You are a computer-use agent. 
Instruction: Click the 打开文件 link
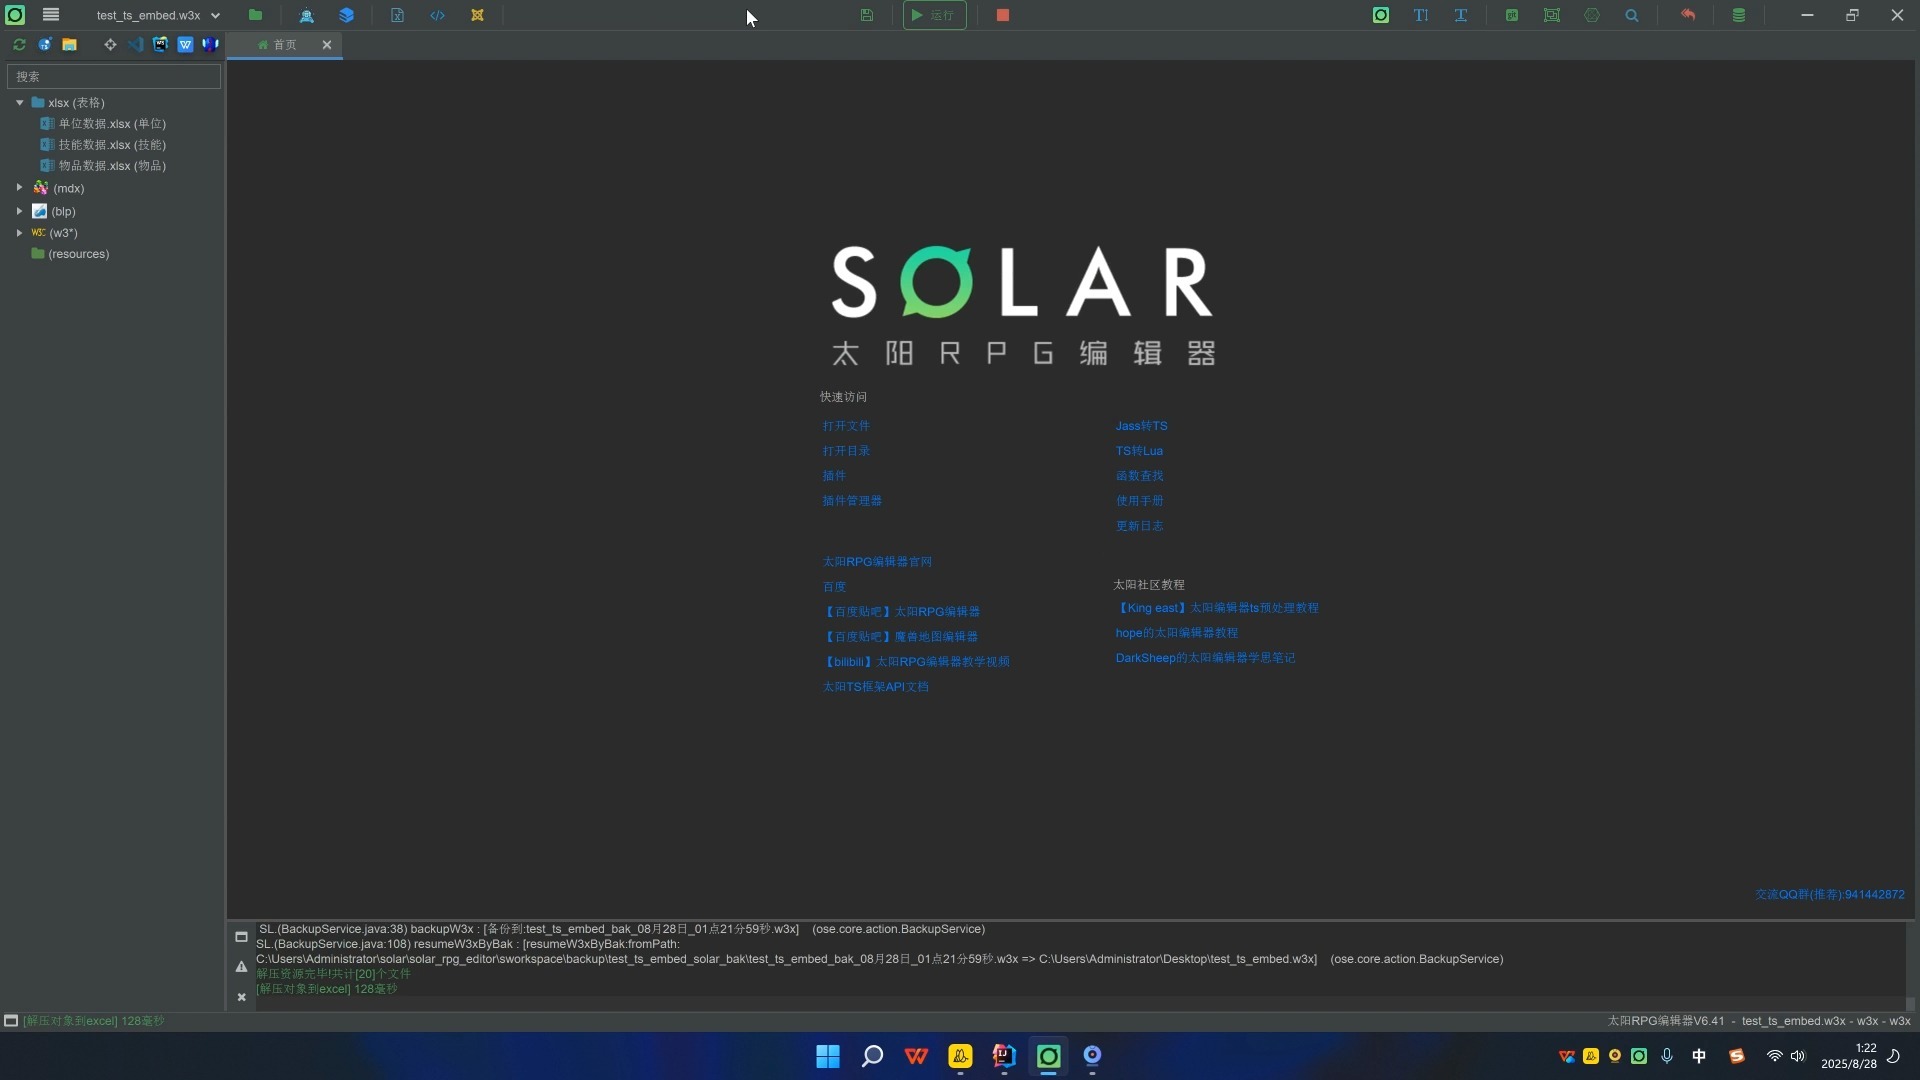[x=846, y=426]
